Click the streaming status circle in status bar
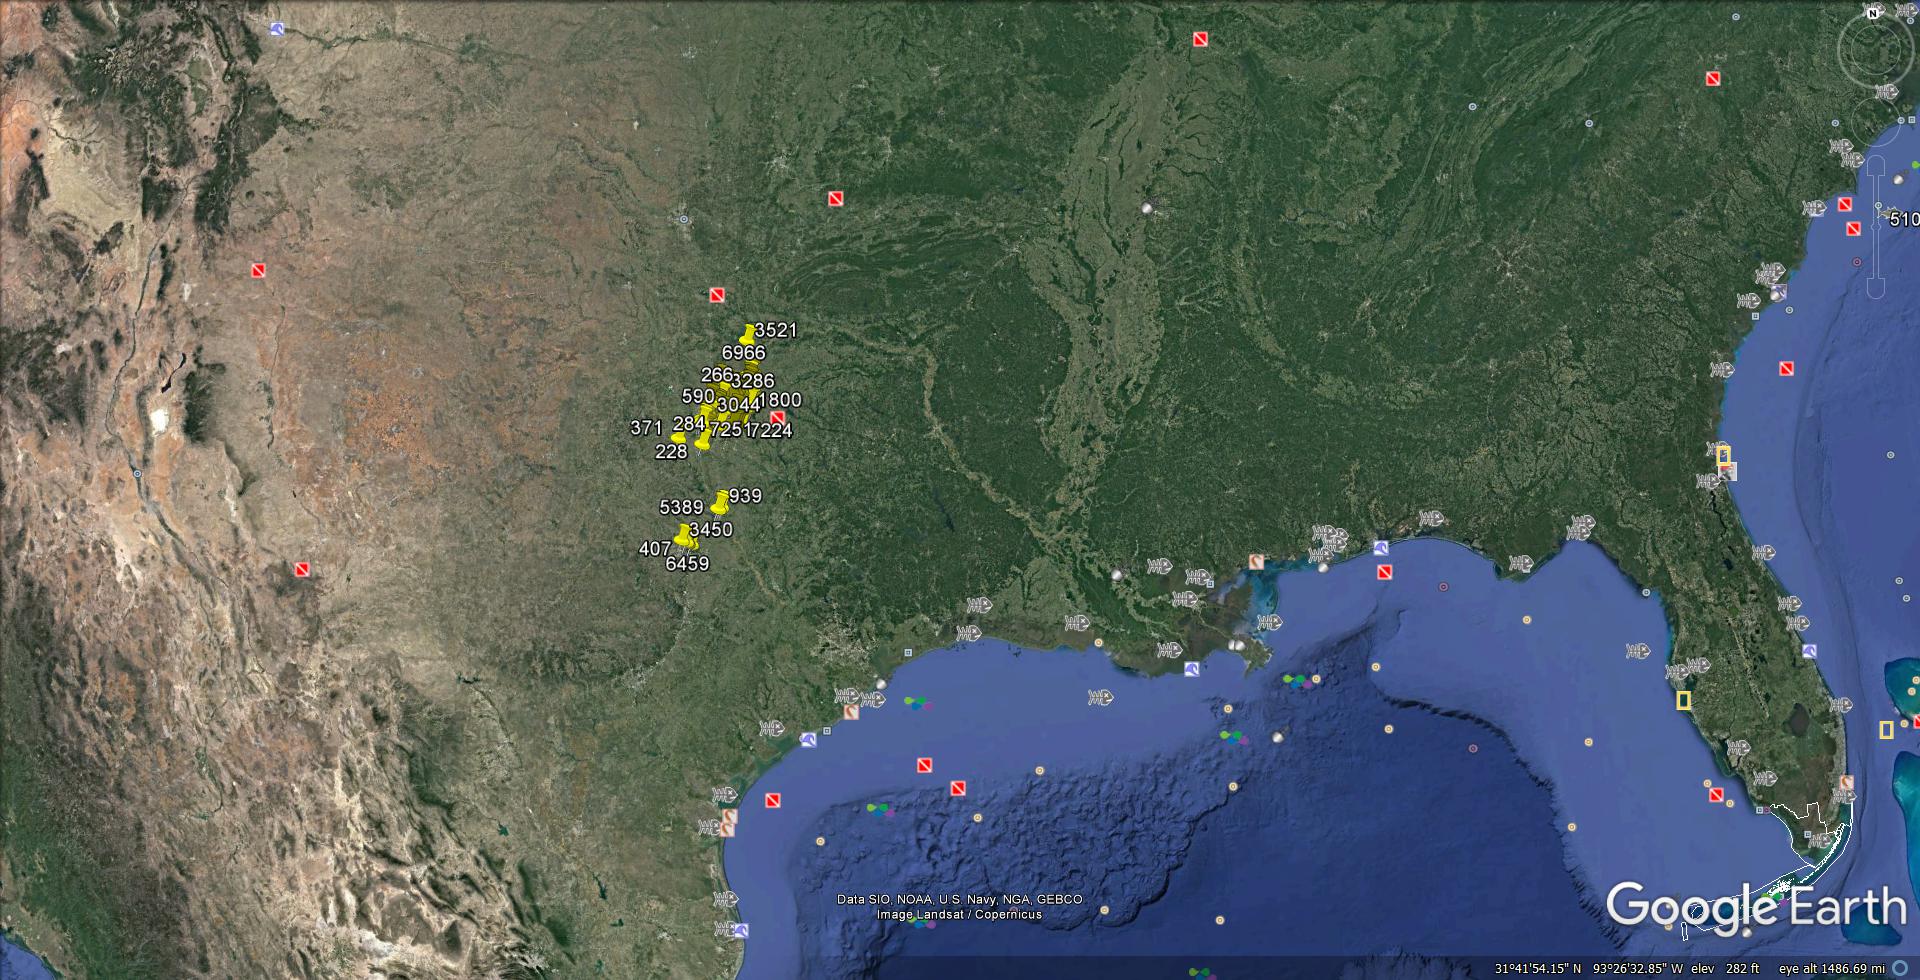The image size is (1920, 980). pos(1900,968)
